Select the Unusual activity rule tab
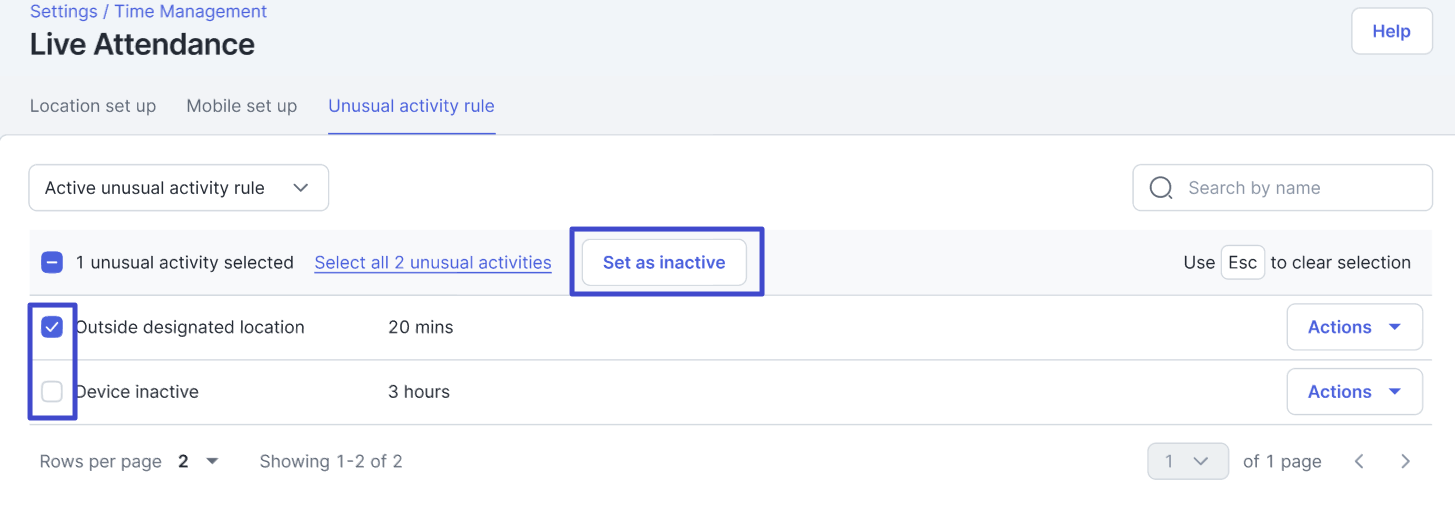This screenshot has height=514, width=1455. click(411, 106)
